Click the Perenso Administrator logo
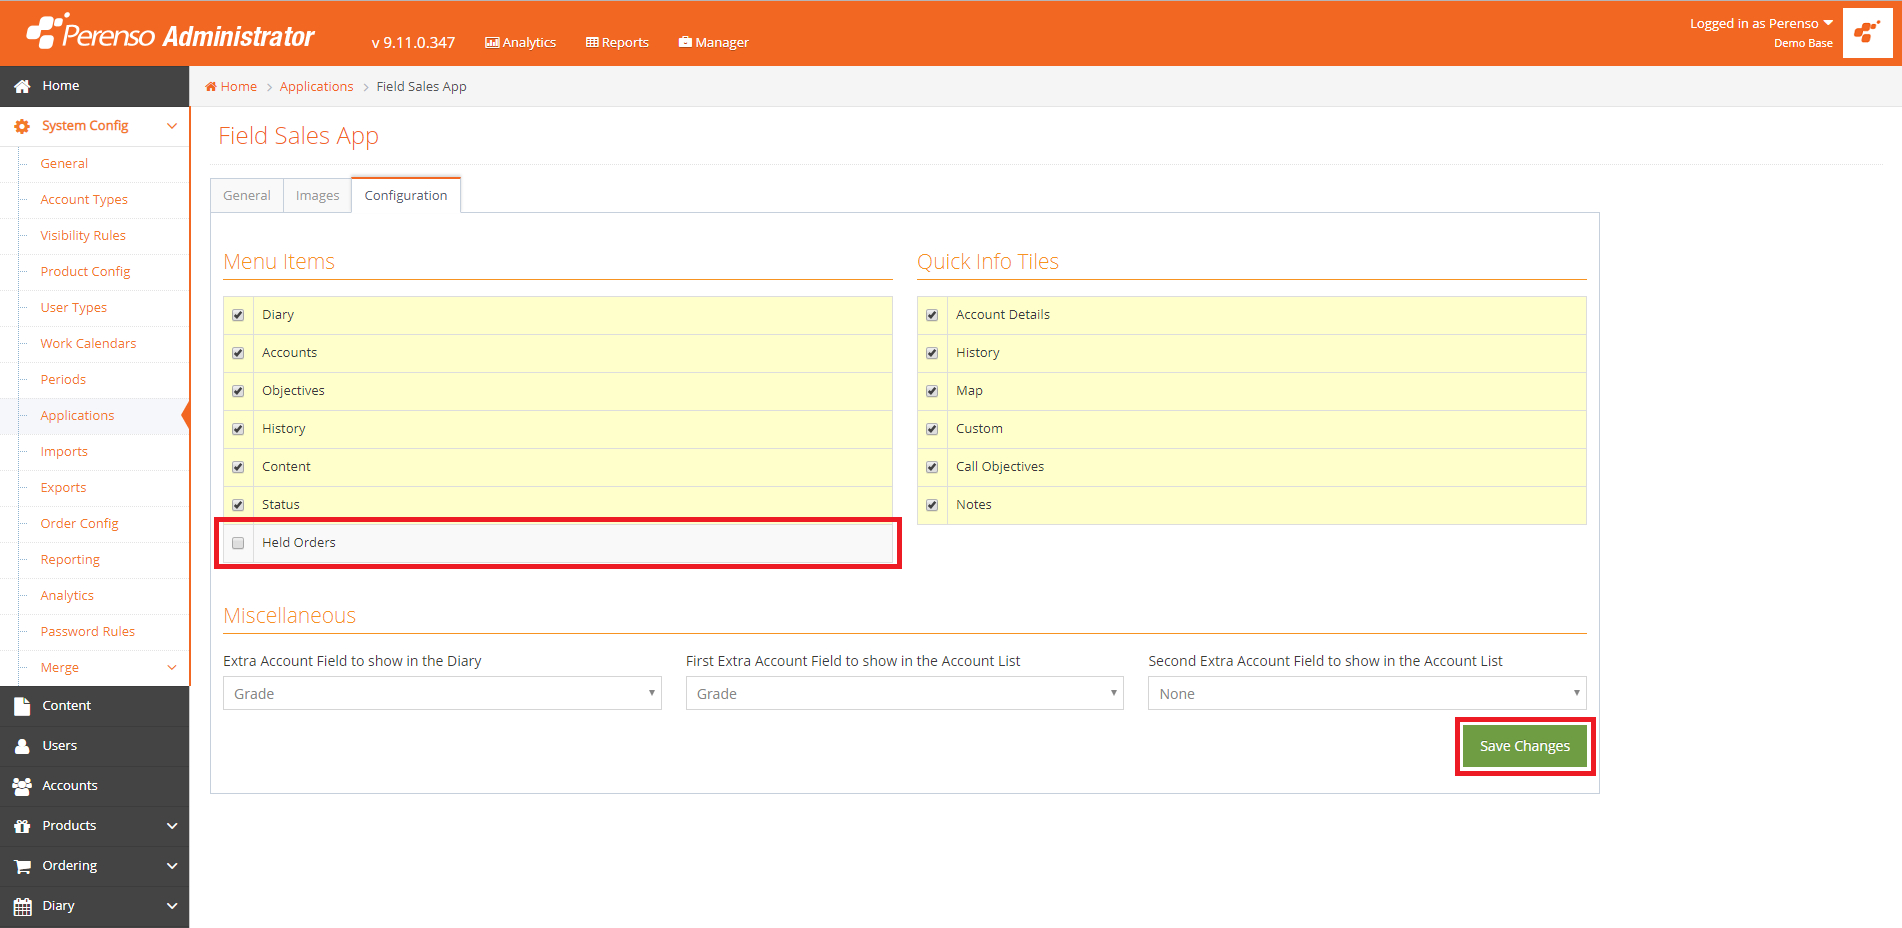Image resolution: width=1902 pixels, height=928 pixels. click(170, 32)
